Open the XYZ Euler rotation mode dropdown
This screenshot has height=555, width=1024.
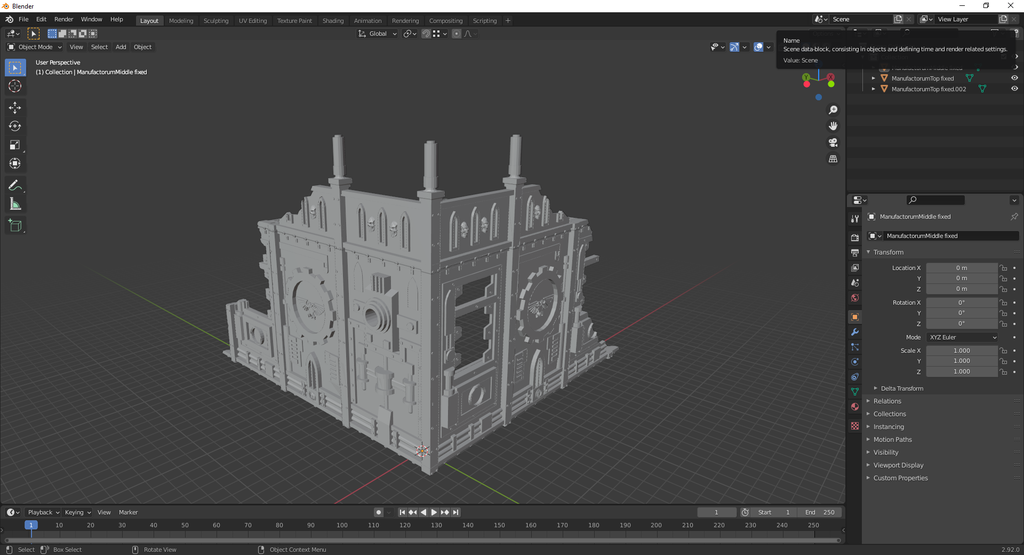[962, 337]
